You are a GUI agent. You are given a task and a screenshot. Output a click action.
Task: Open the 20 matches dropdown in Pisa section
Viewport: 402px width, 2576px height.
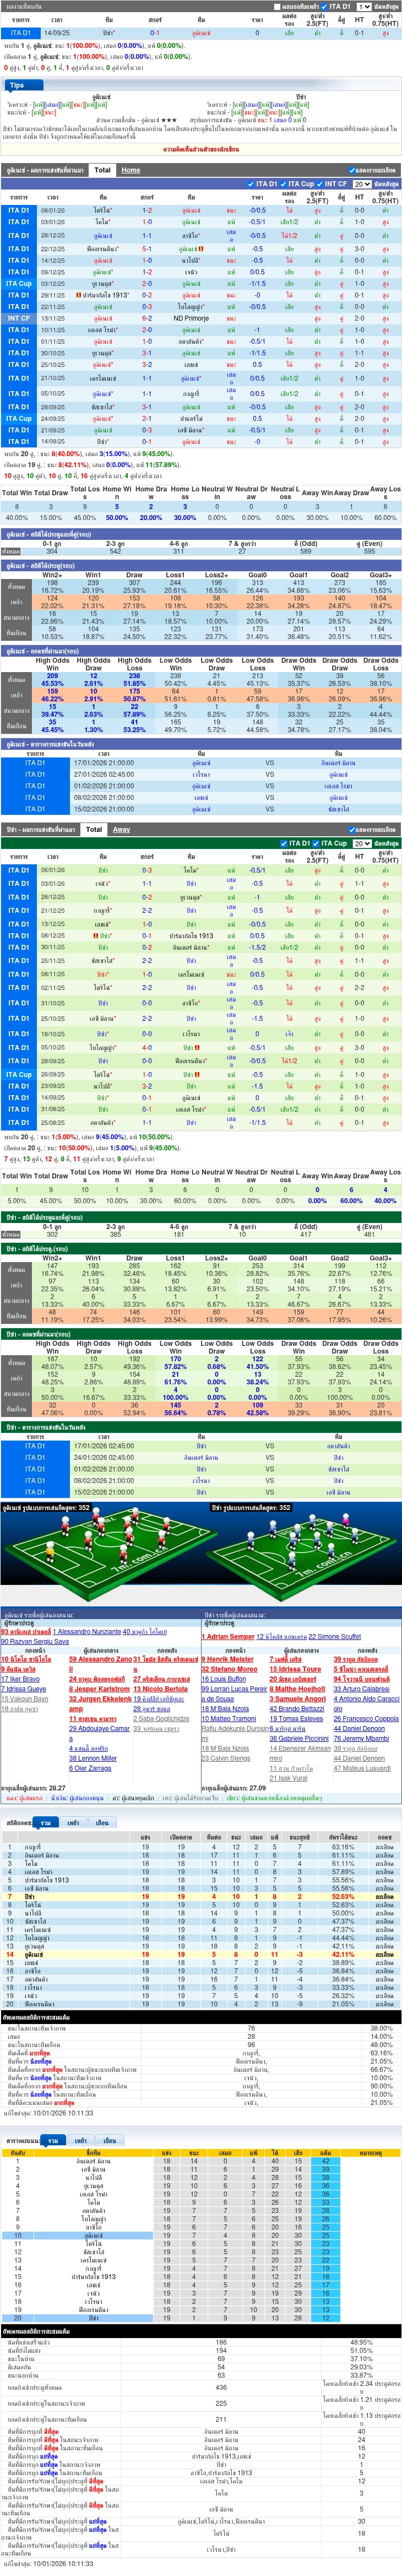coord(362,843)
